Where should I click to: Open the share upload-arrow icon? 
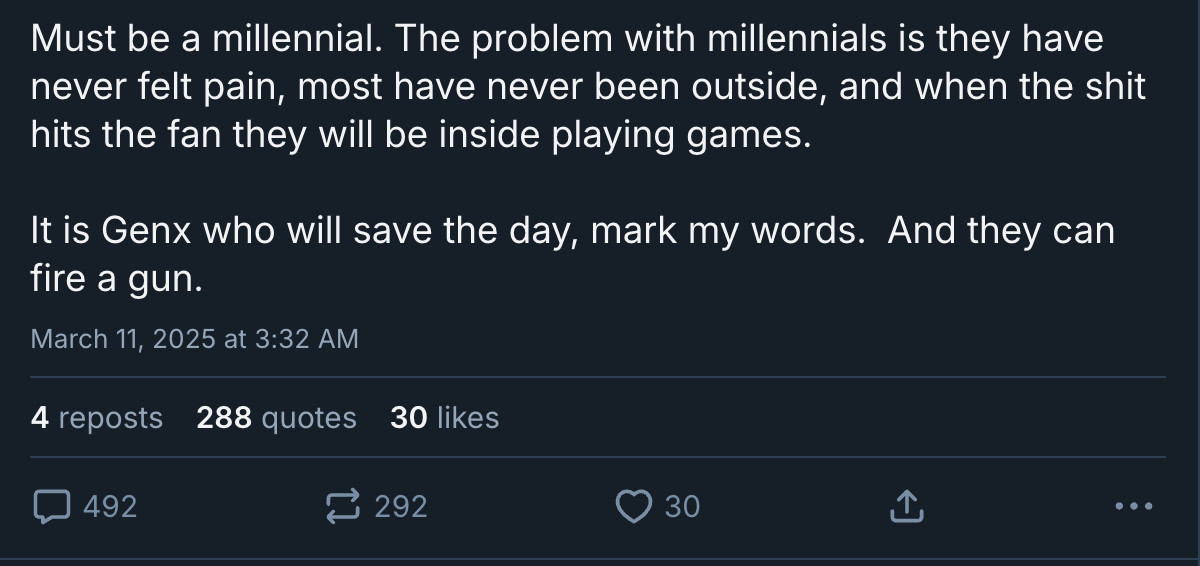(x=905, y=507)
